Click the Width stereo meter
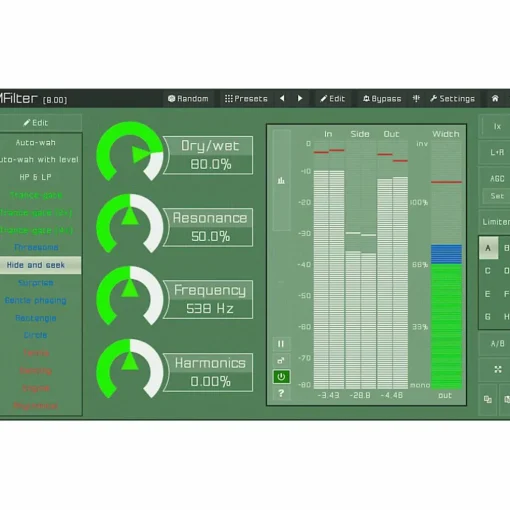This screenshot has width=510, height=510. pos(446,266)
